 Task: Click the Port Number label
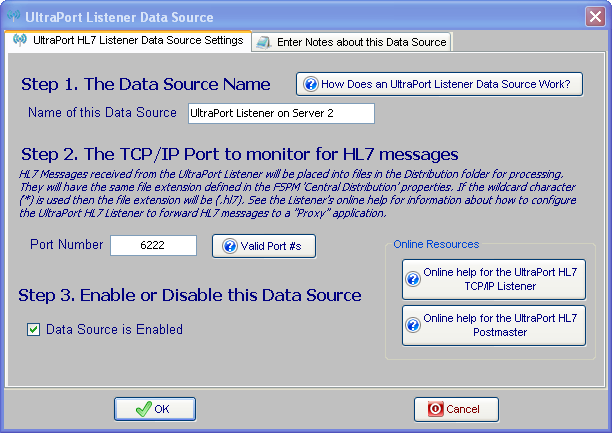pos(67,244)
